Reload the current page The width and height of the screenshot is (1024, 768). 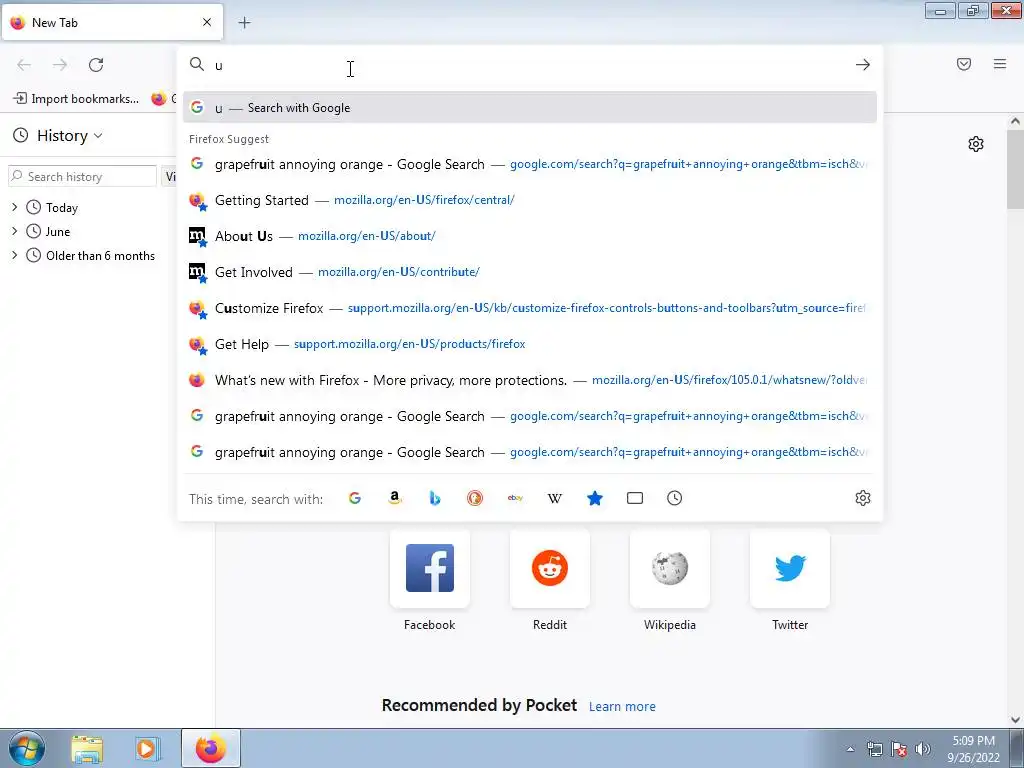96,65
